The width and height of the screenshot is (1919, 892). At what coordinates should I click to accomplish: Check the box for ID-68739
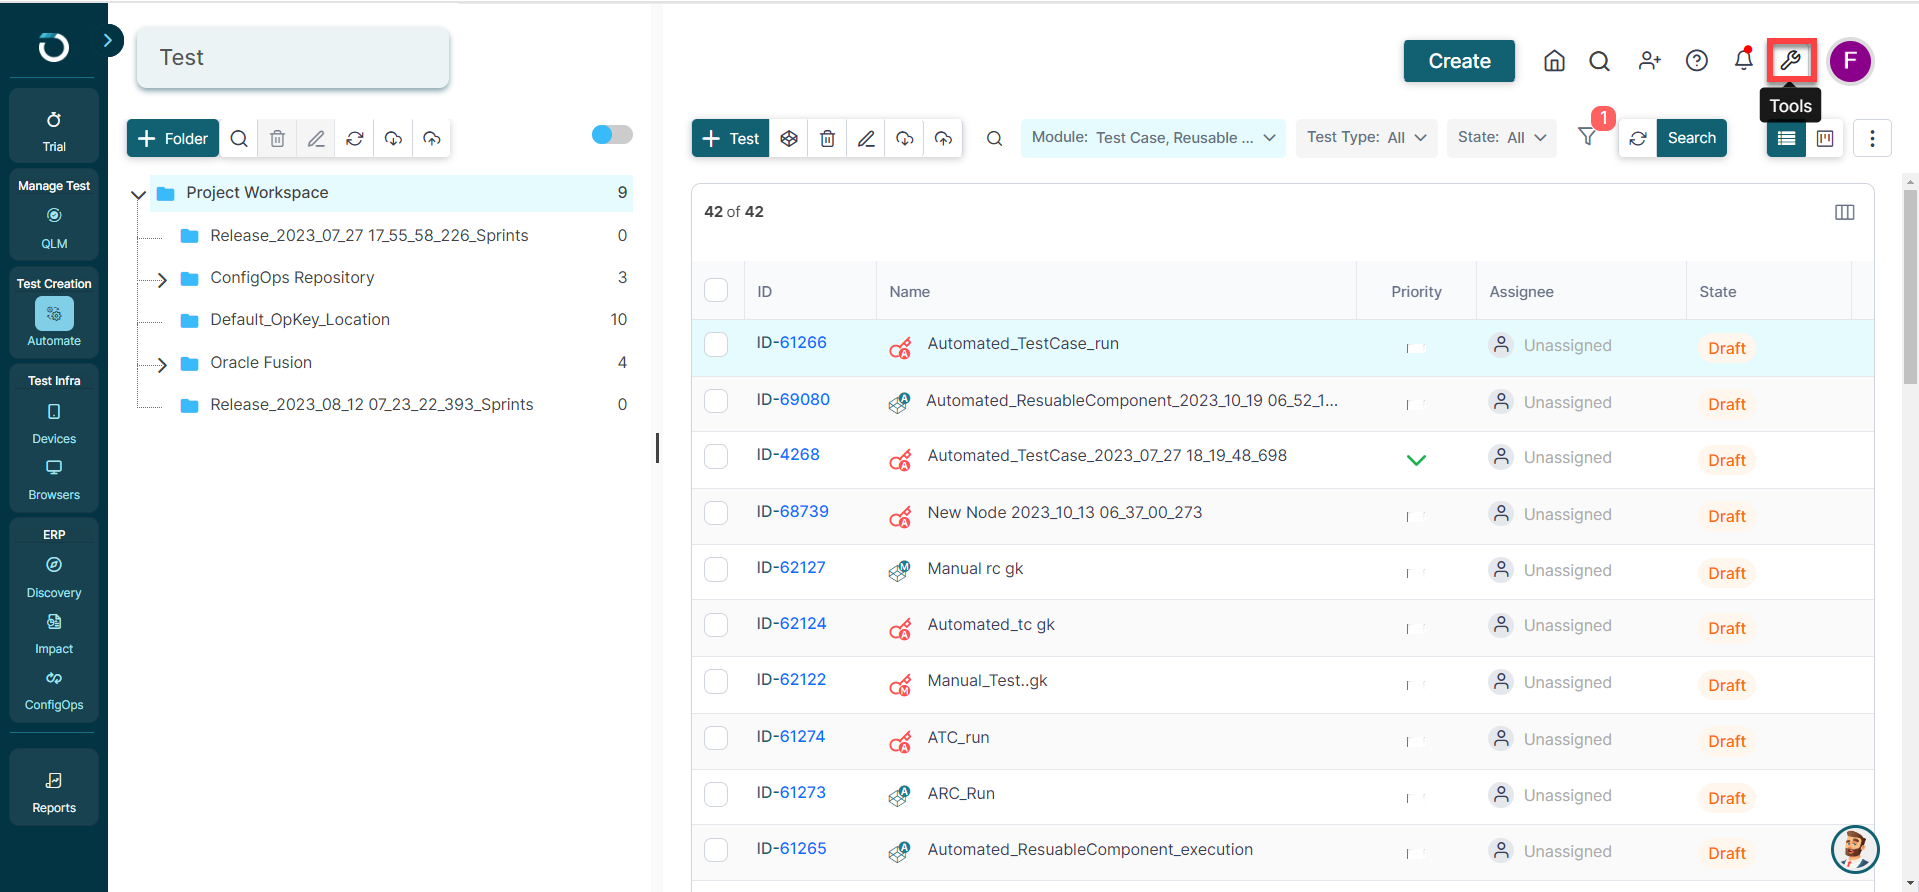click(716, 513)
